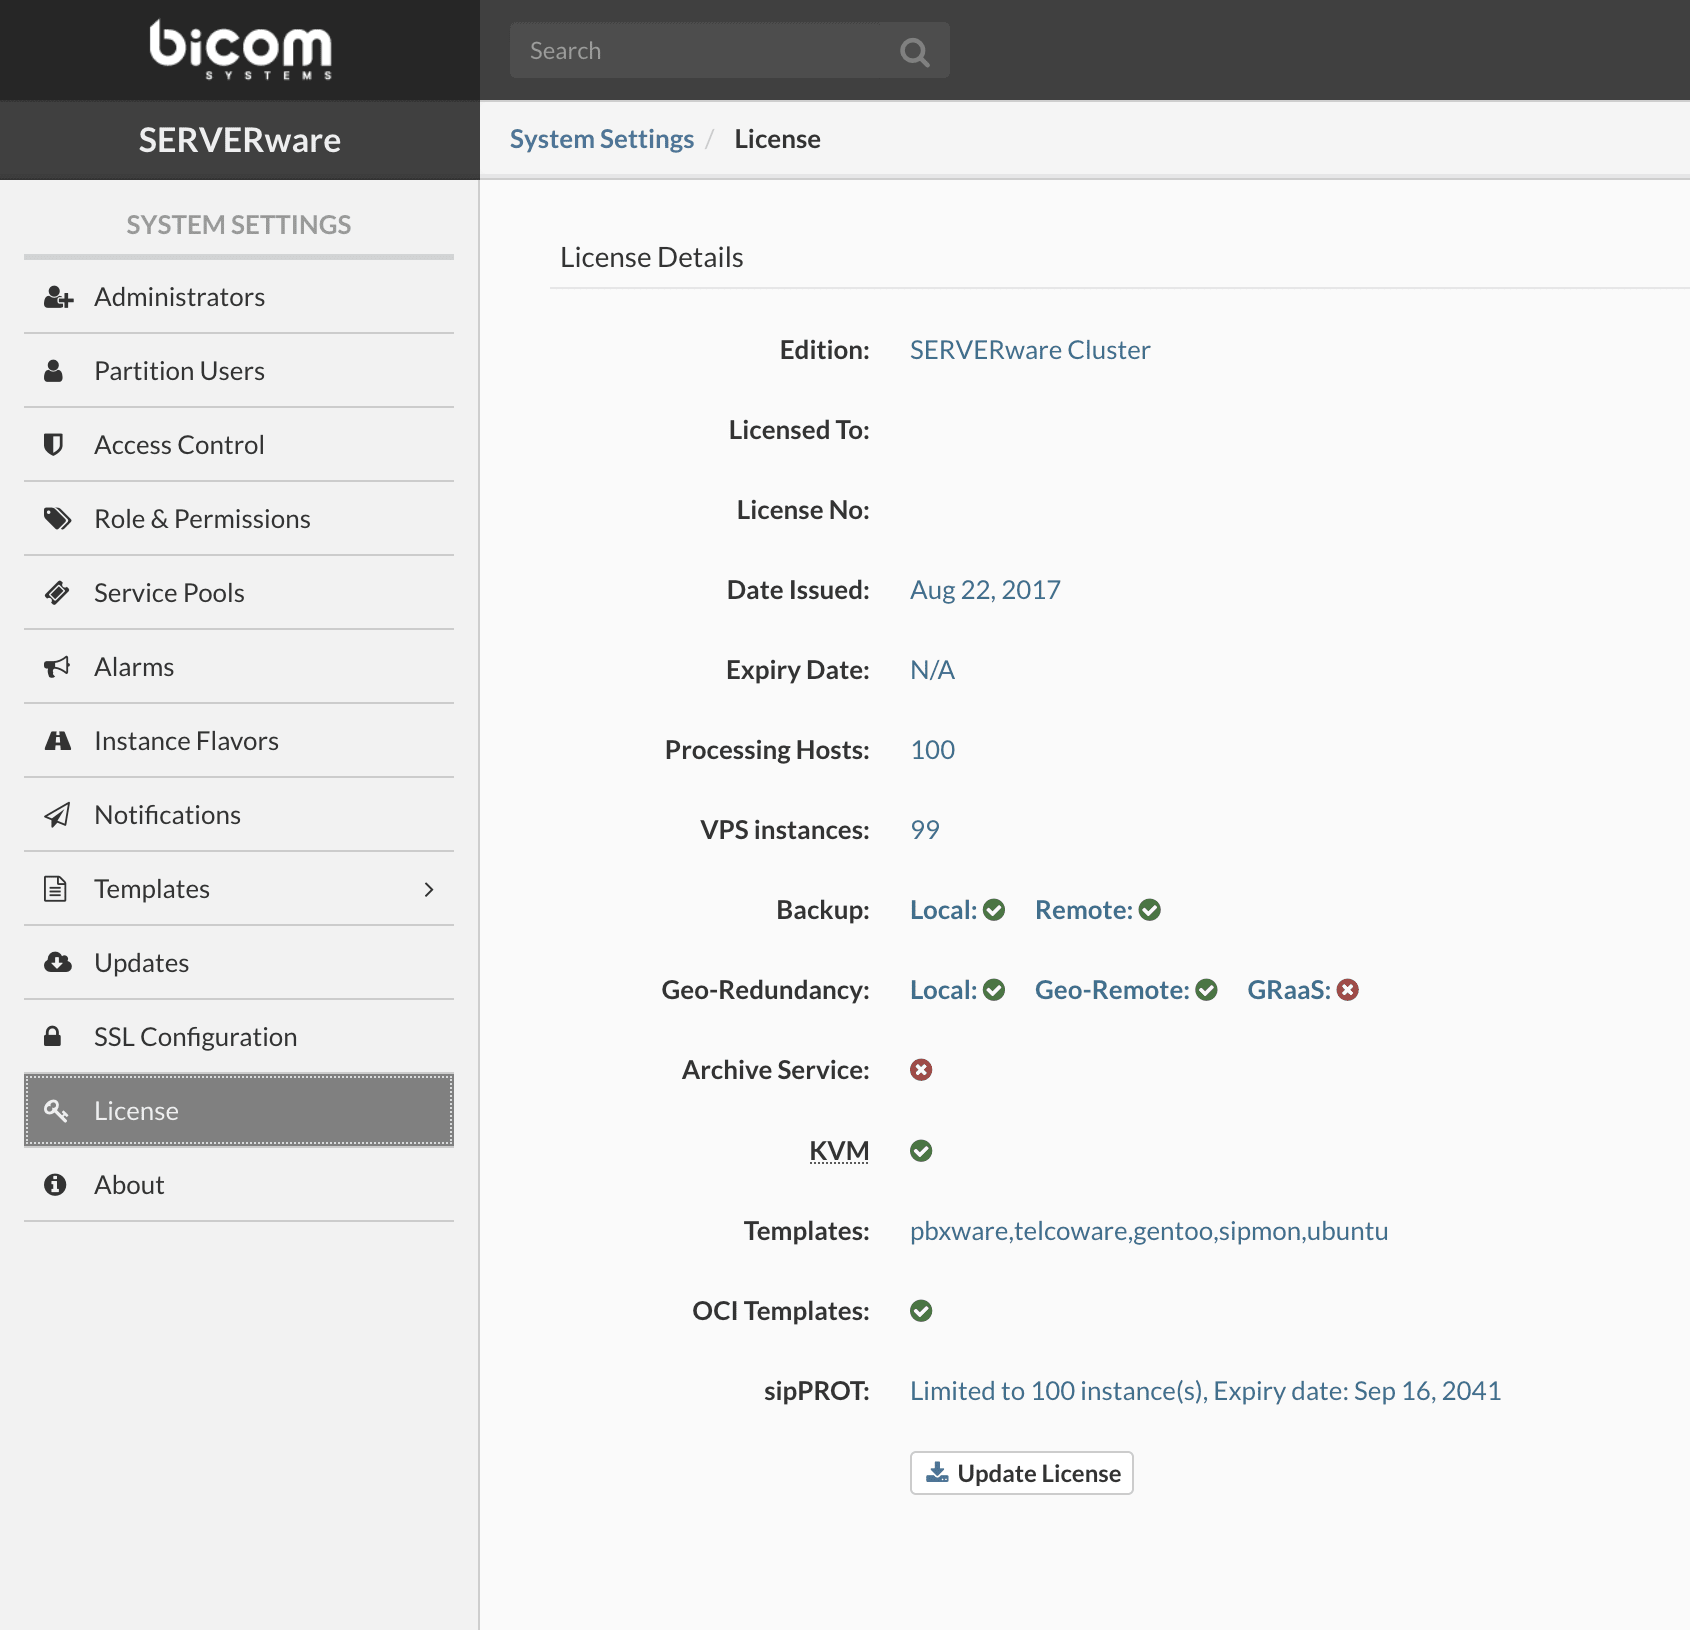Click the License Details heading

[652, 257]
